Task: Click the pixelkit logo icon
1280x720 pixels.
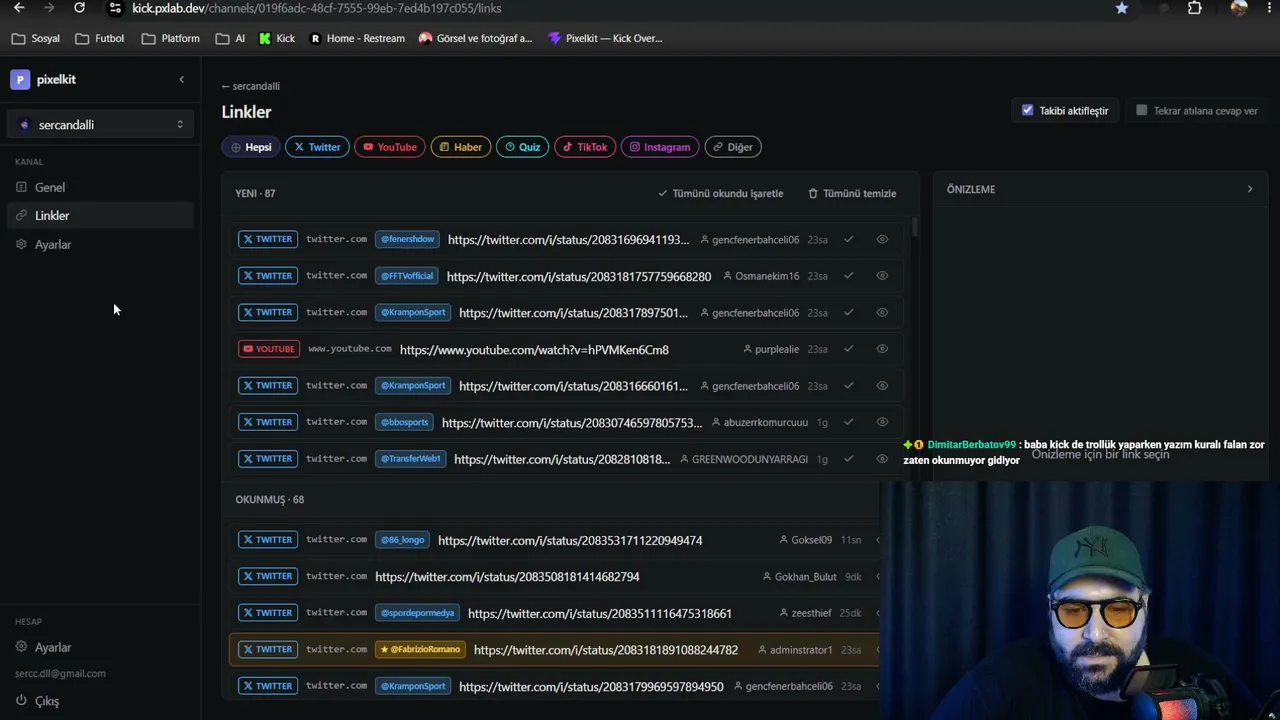Action: [x=20, y=80]
